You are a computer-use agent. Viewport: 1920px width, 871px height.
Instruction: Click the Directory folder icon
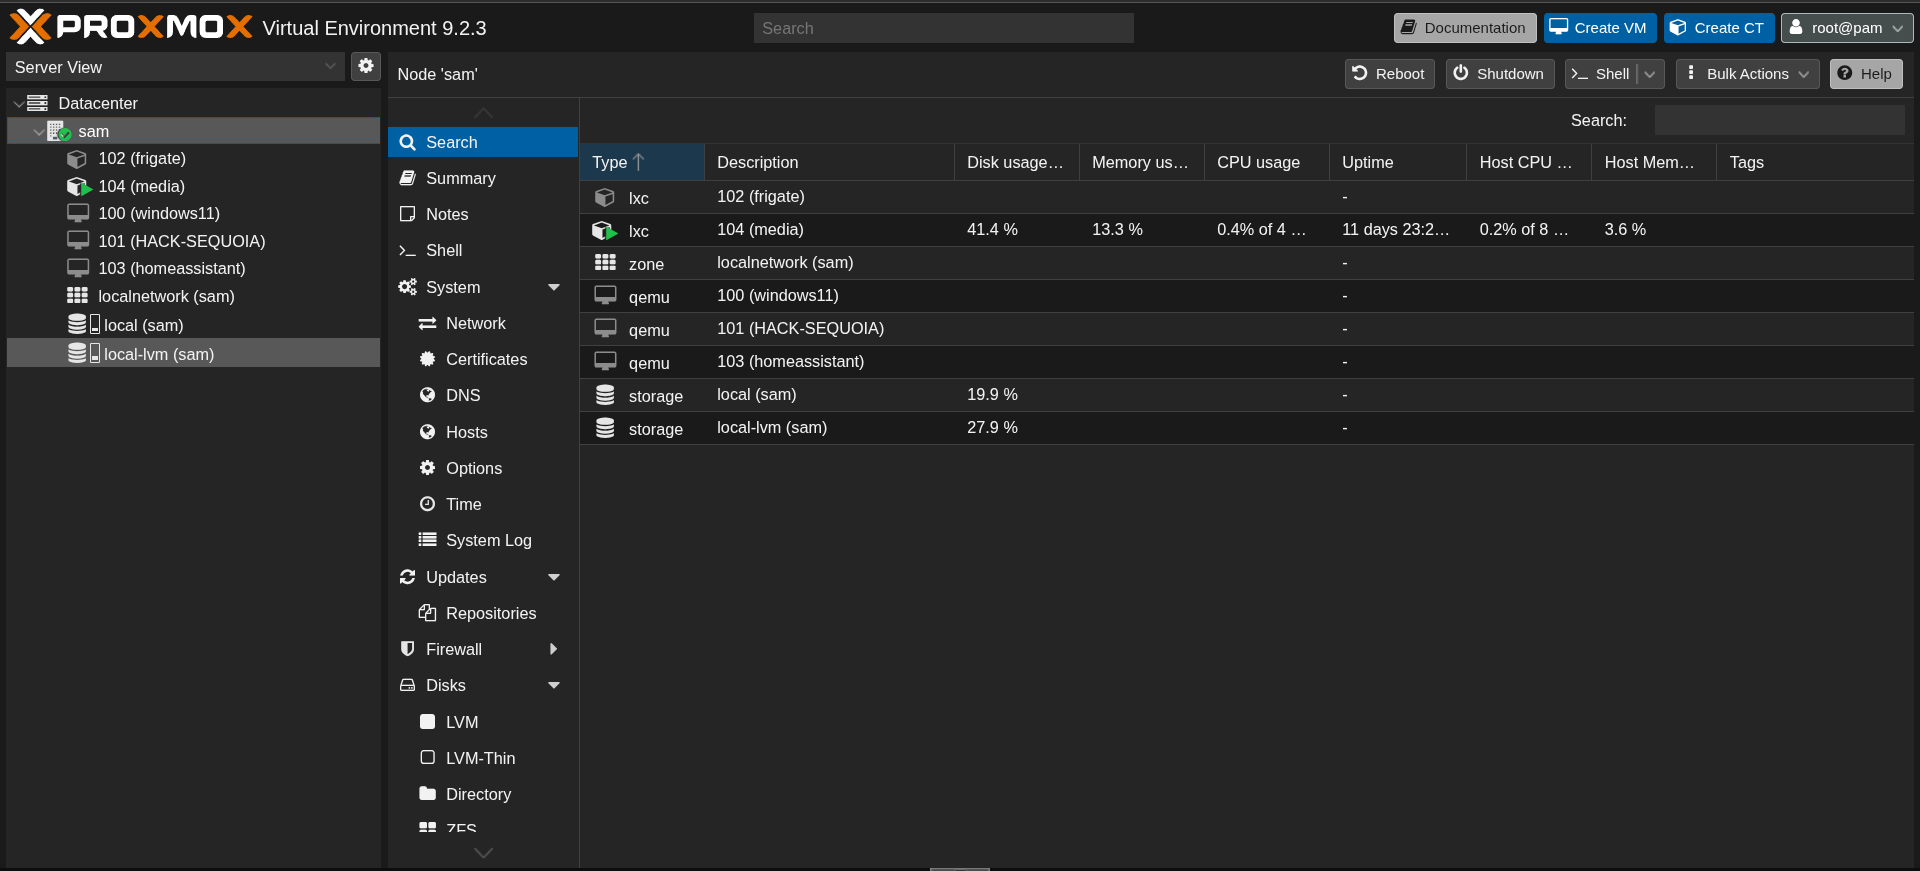coord(427,793)
